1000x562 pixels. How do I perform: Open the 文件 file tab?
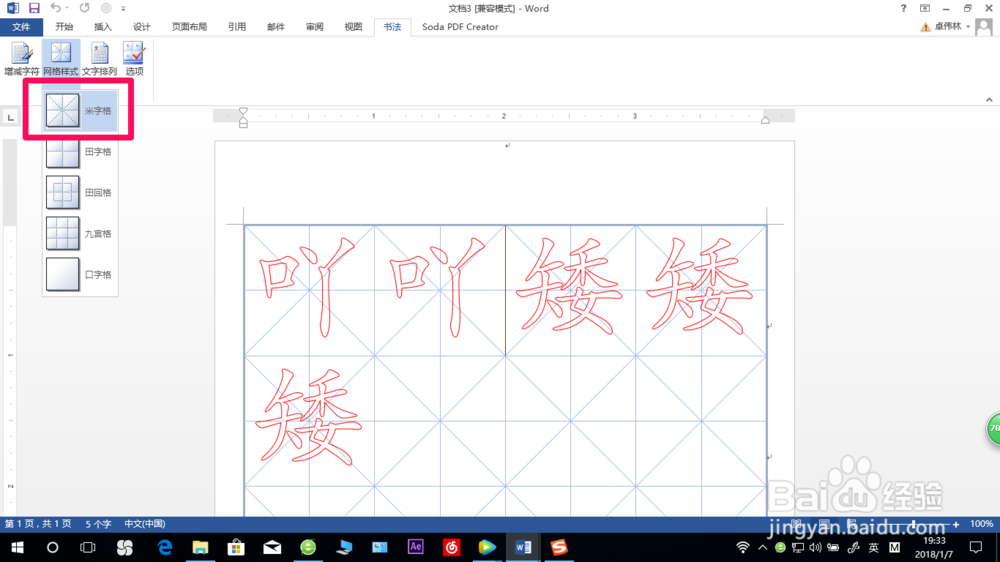tap(21, 27)
